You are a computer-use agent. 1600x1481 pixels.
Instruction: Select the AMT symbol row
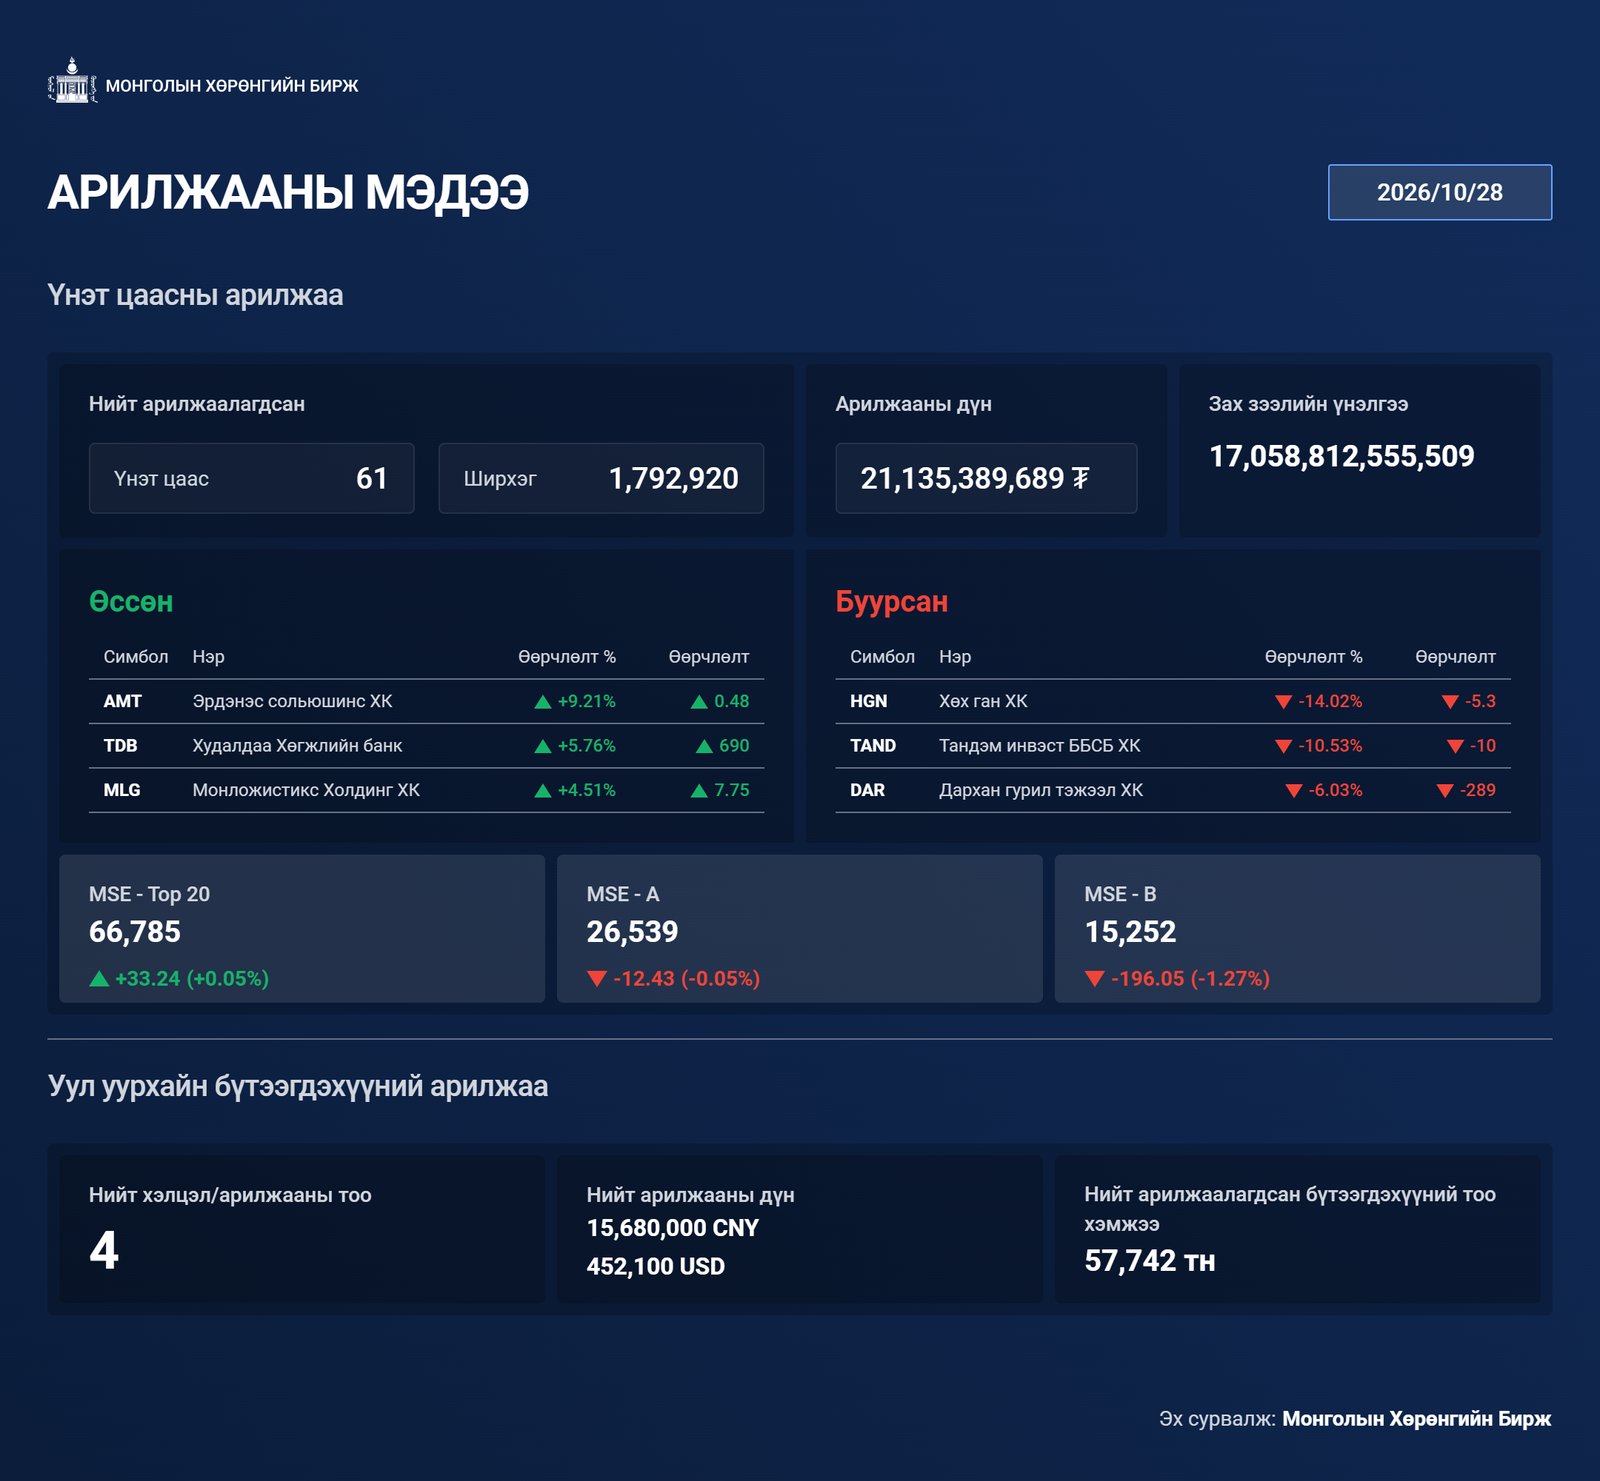[426, 701]
